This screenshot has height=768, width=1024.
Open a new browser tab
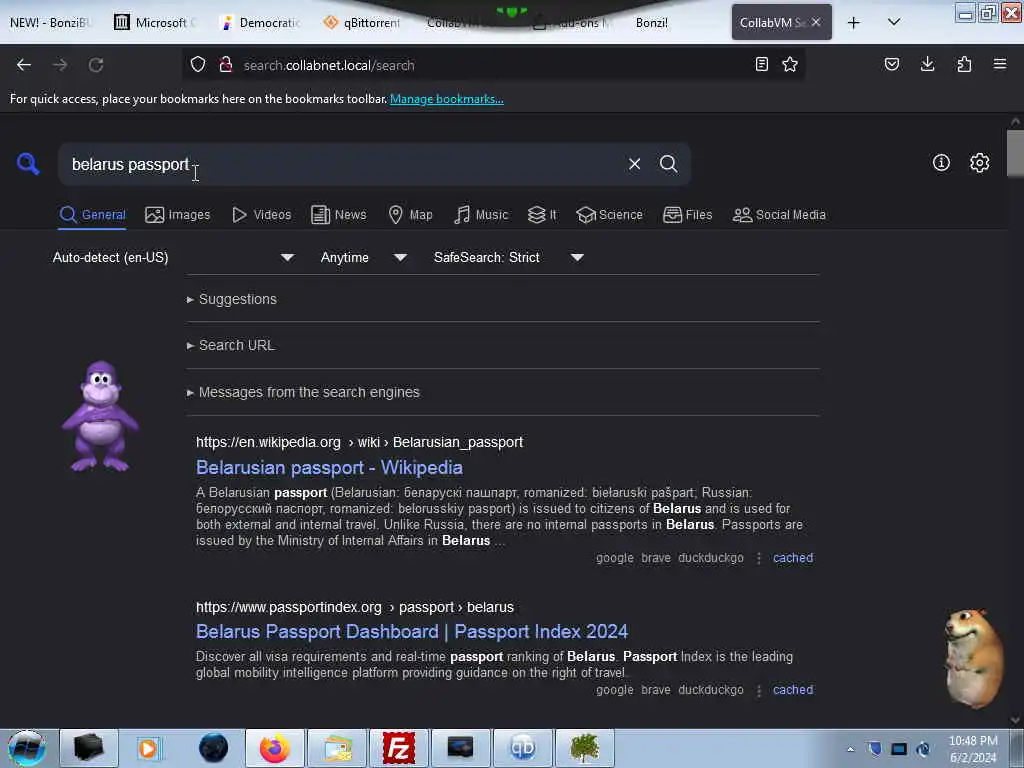(854, 23)
